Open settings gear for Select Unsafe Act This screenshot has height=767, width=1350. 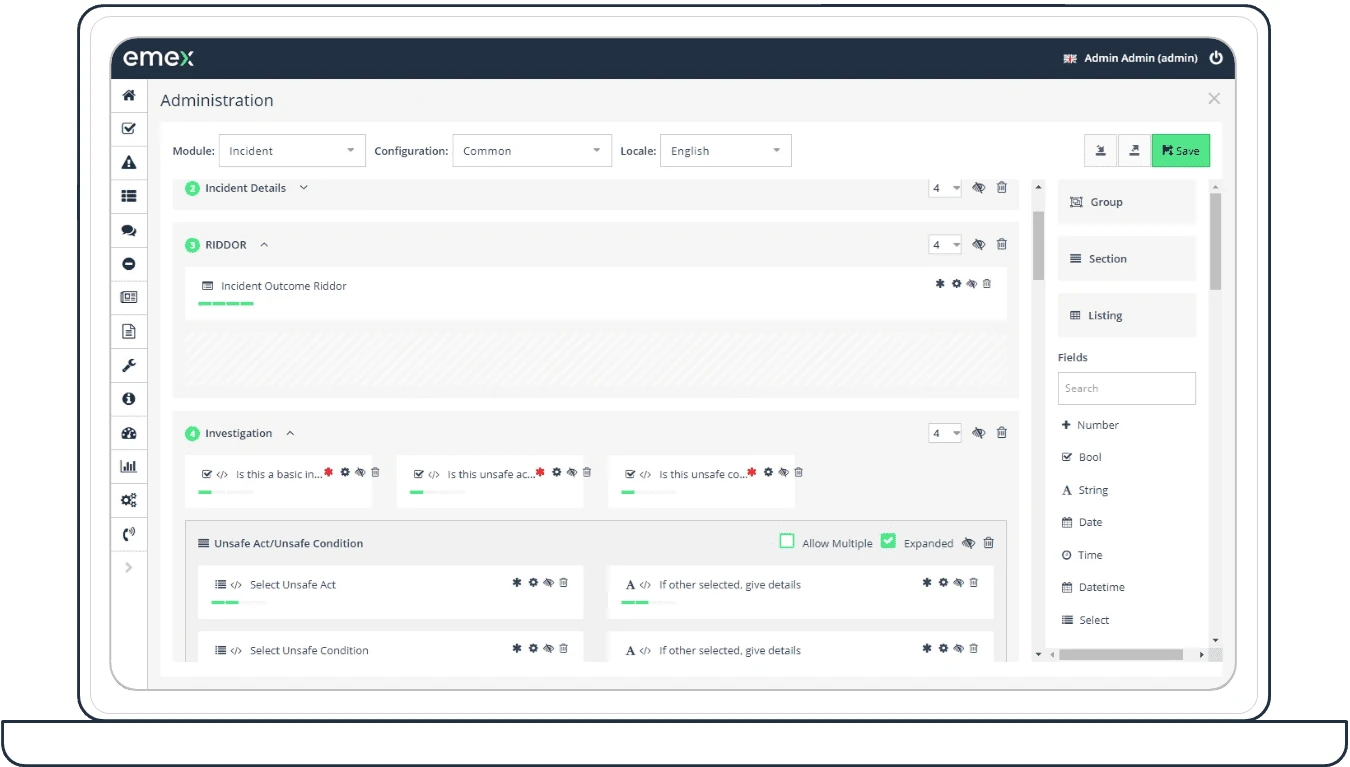click(533, 582)
